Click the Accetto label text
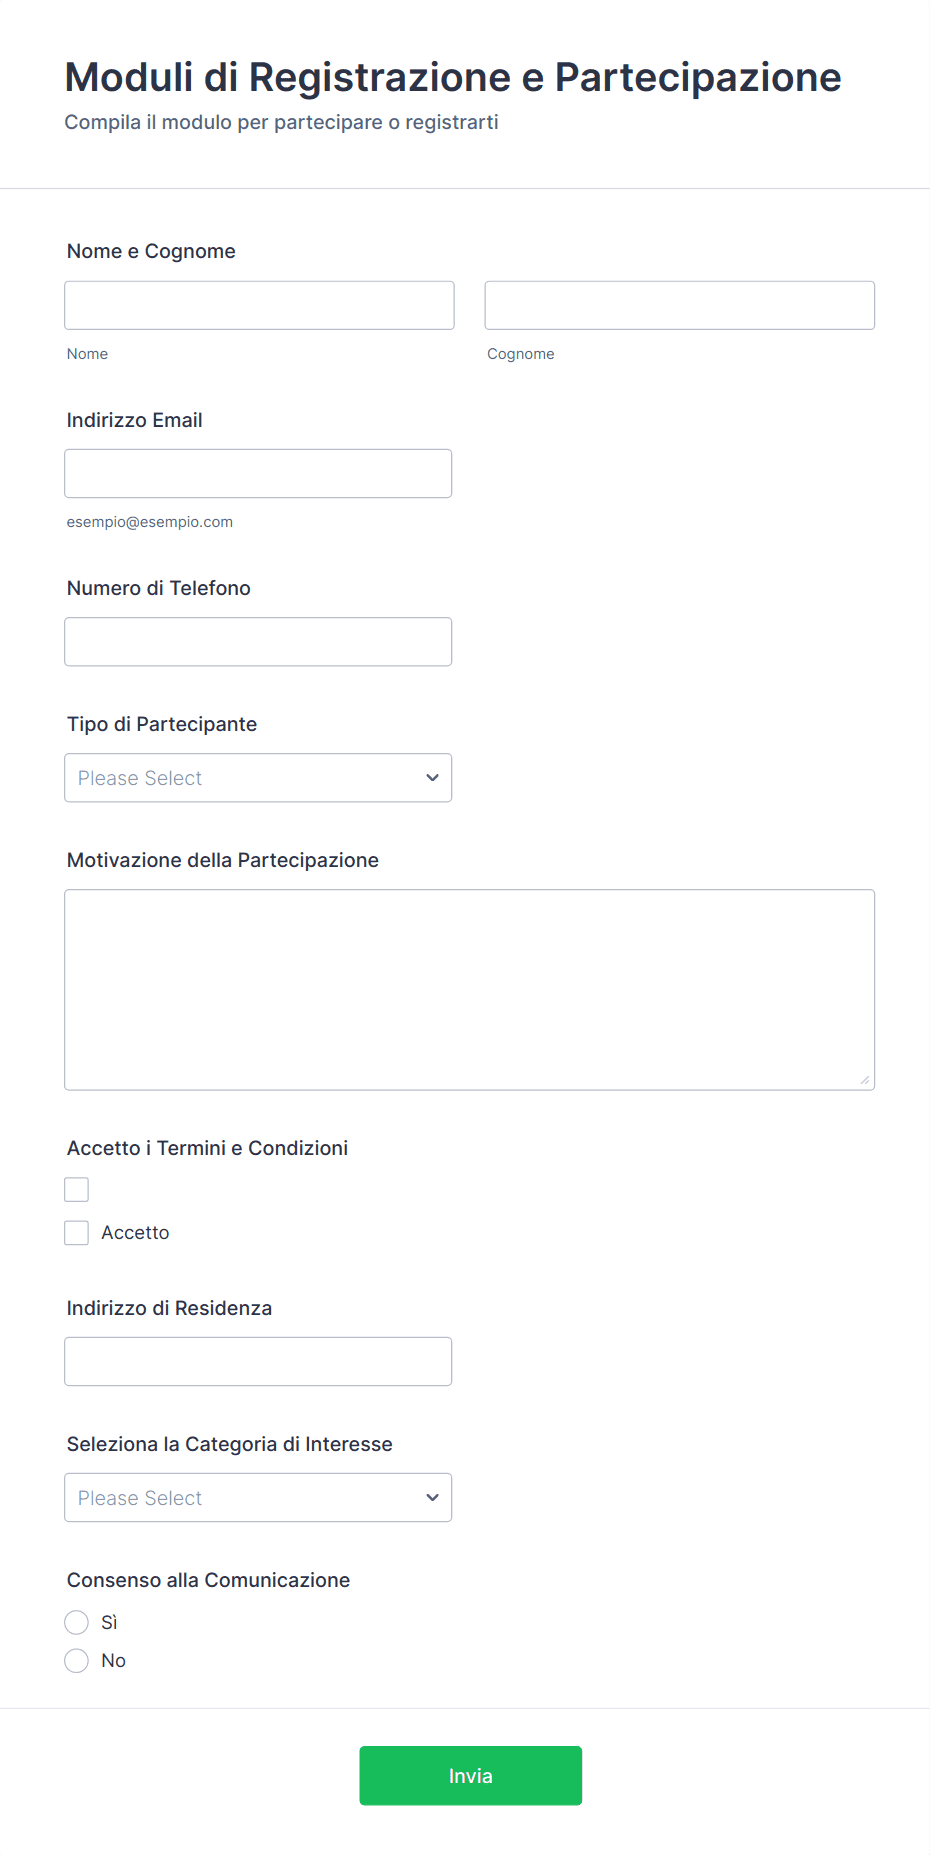The image size is (930, 1855). [135, 1232]
